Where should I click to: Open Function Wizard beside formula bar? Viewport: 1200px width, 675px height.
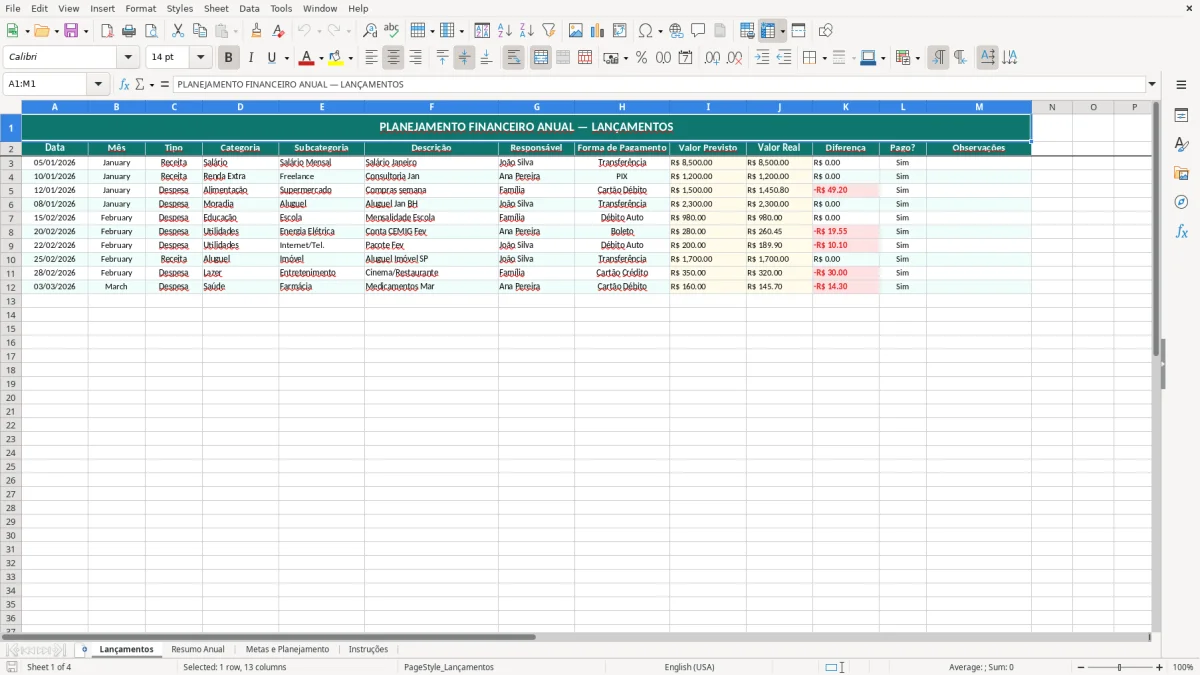coord(124,85)
